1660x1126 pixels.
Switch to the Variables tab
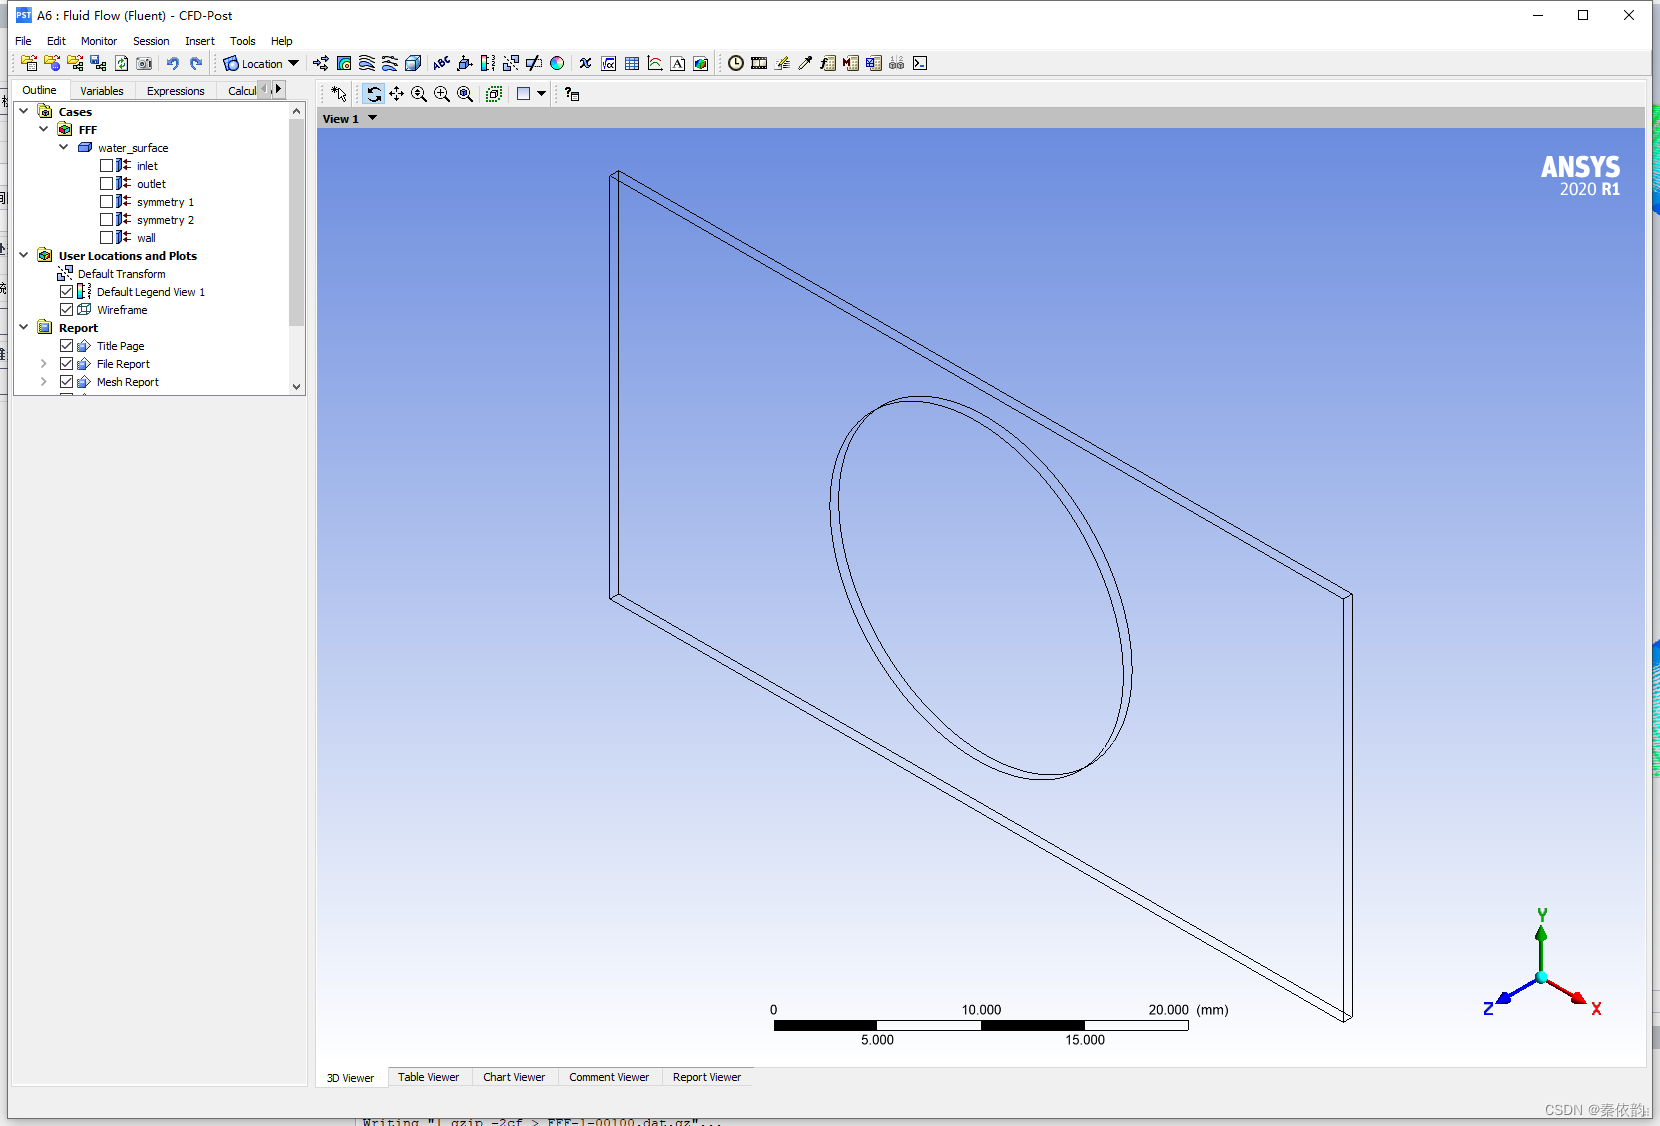point(102,90)
